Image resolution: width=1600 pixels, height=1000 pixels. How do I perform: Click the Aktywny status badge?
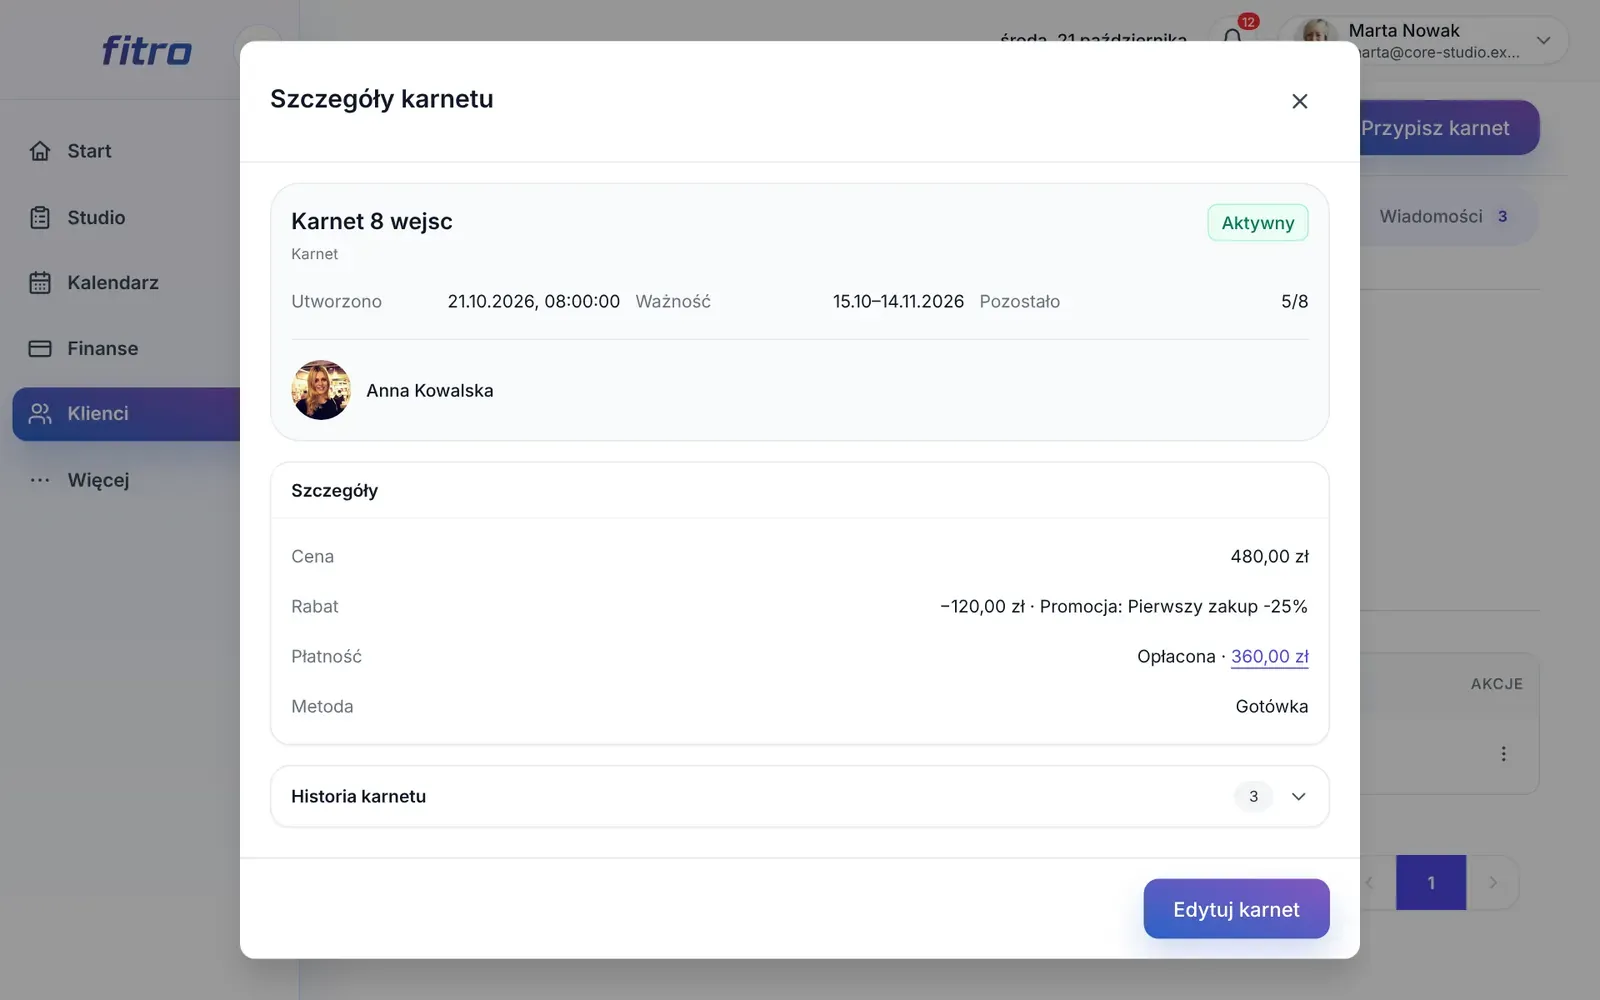tap(1257, 223)
